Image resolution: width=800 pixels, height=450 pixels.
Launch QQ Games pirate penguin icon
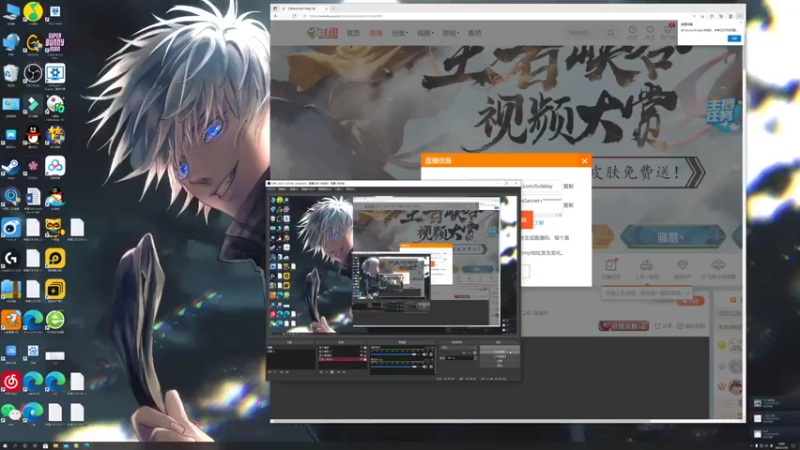click(55, 197)
